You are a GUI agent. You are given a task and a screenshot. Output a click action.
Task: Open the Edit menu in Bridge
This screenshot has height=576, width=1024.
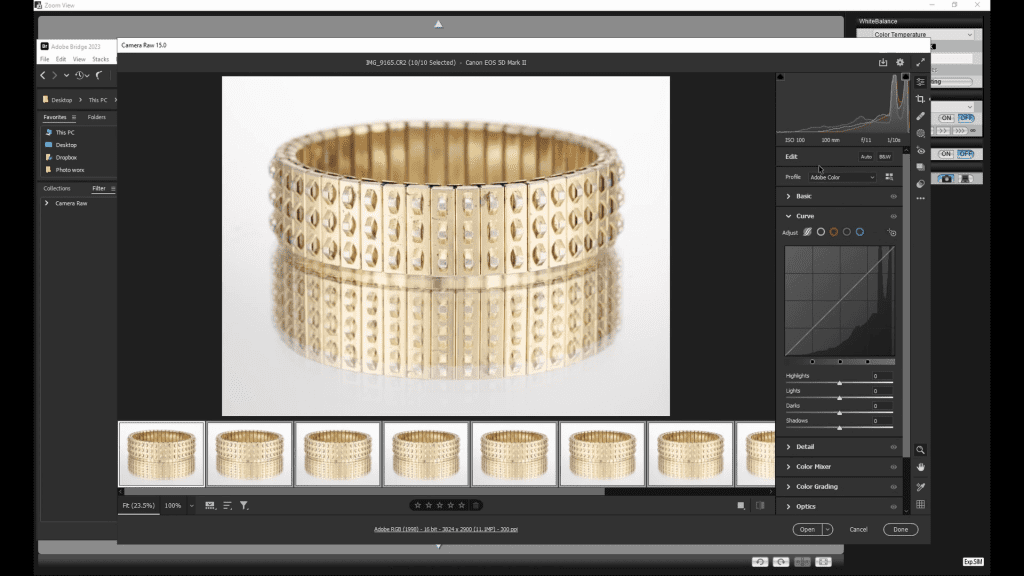(61, 59)
